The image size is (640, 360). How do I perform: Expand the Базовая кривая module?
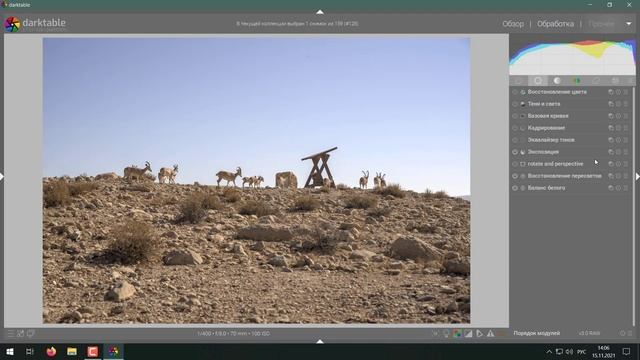[548, 116]
